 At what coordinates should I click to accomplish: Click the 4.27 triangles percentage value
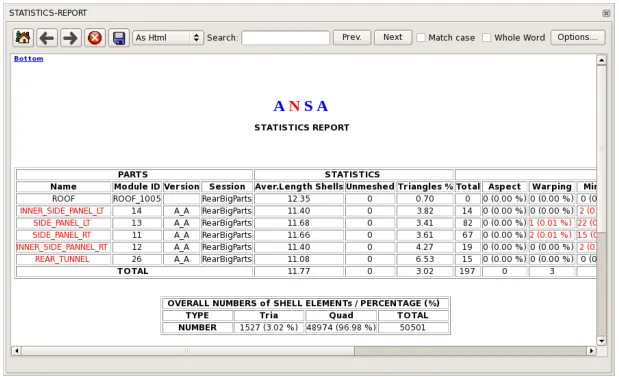[425, 247]
